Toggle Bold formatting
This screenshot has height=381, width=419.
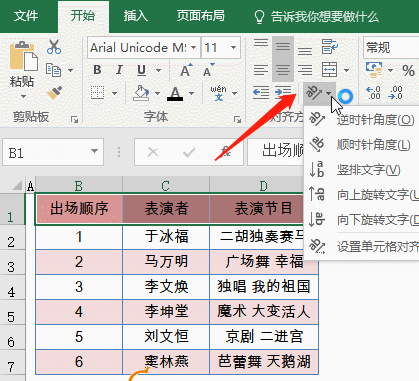click(97, 70)
